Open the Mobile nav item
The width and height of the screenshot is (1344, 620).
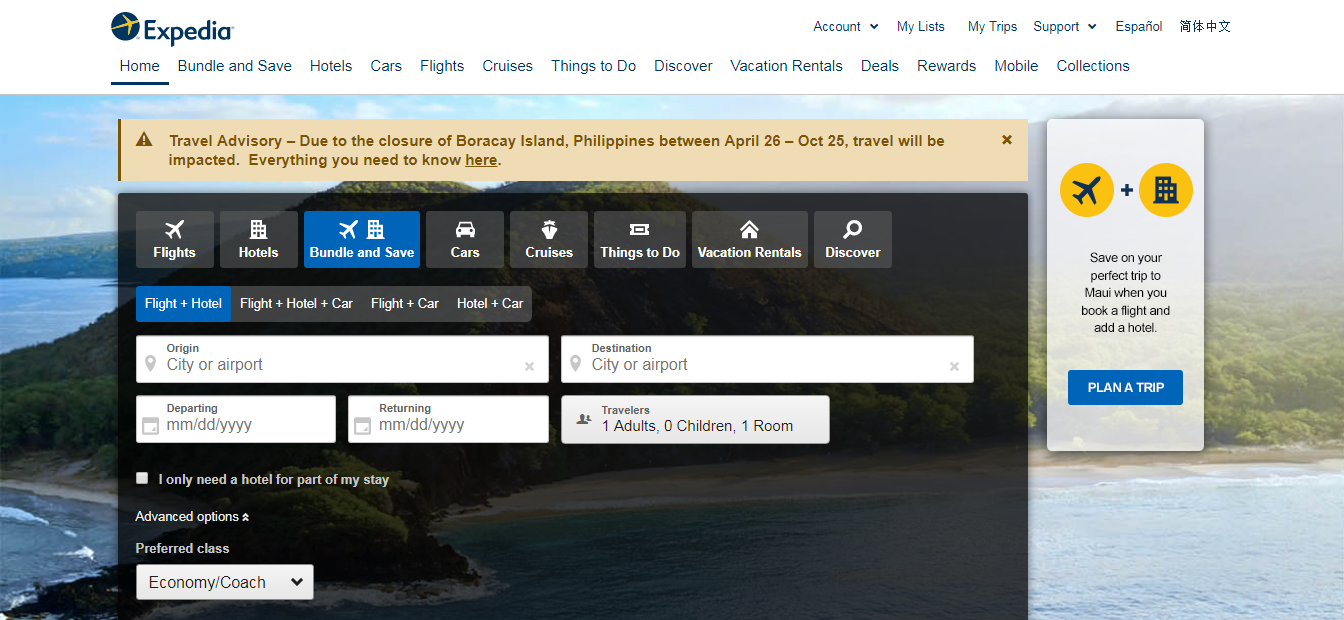1016,66
